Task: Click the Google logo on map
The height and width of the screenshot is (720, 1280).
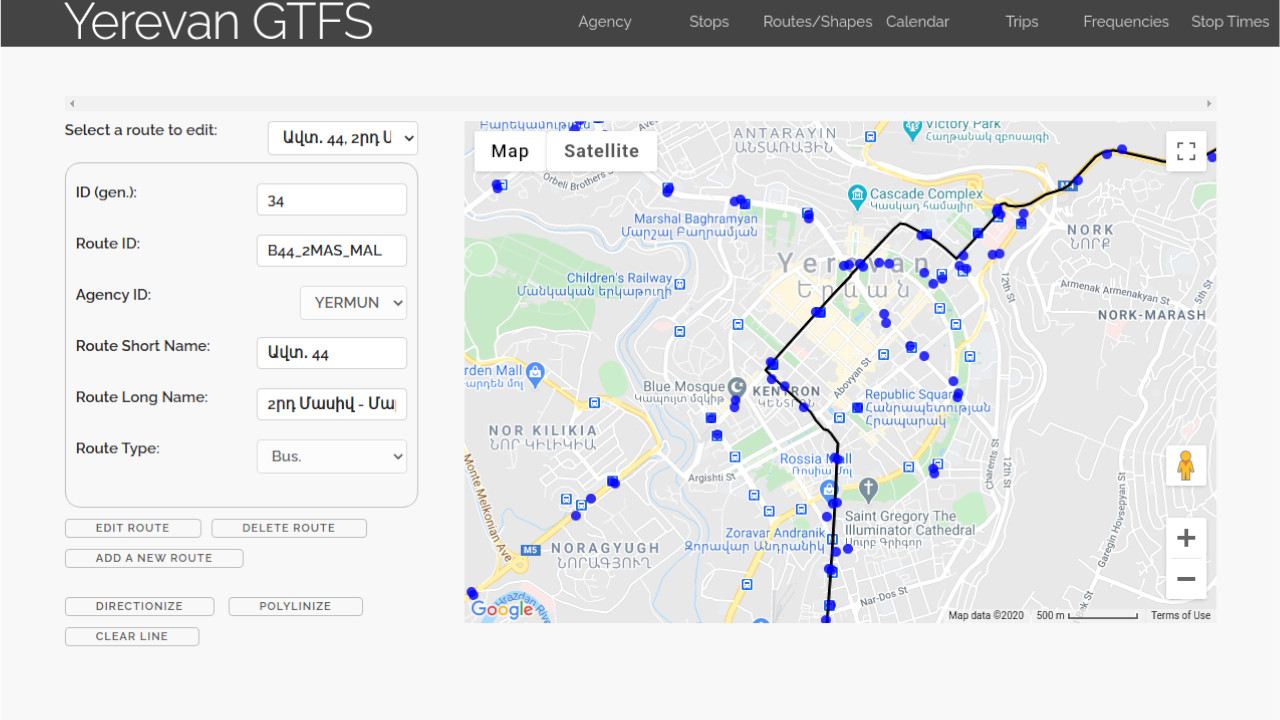Action: (x=502, y=609)
